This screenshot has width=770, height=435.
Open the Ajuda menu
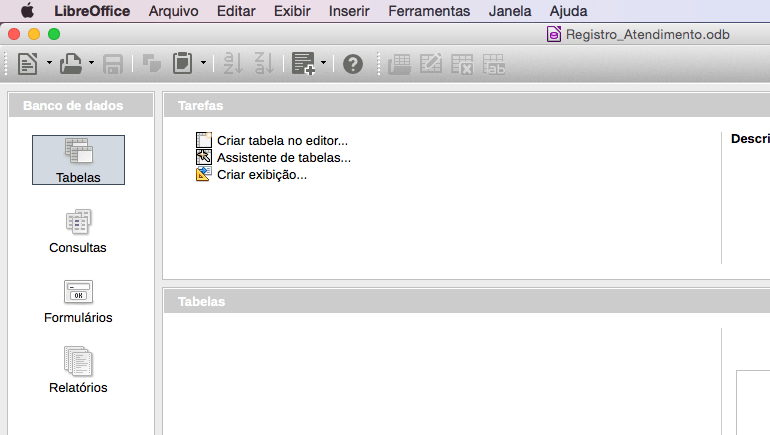coord(568,11)
